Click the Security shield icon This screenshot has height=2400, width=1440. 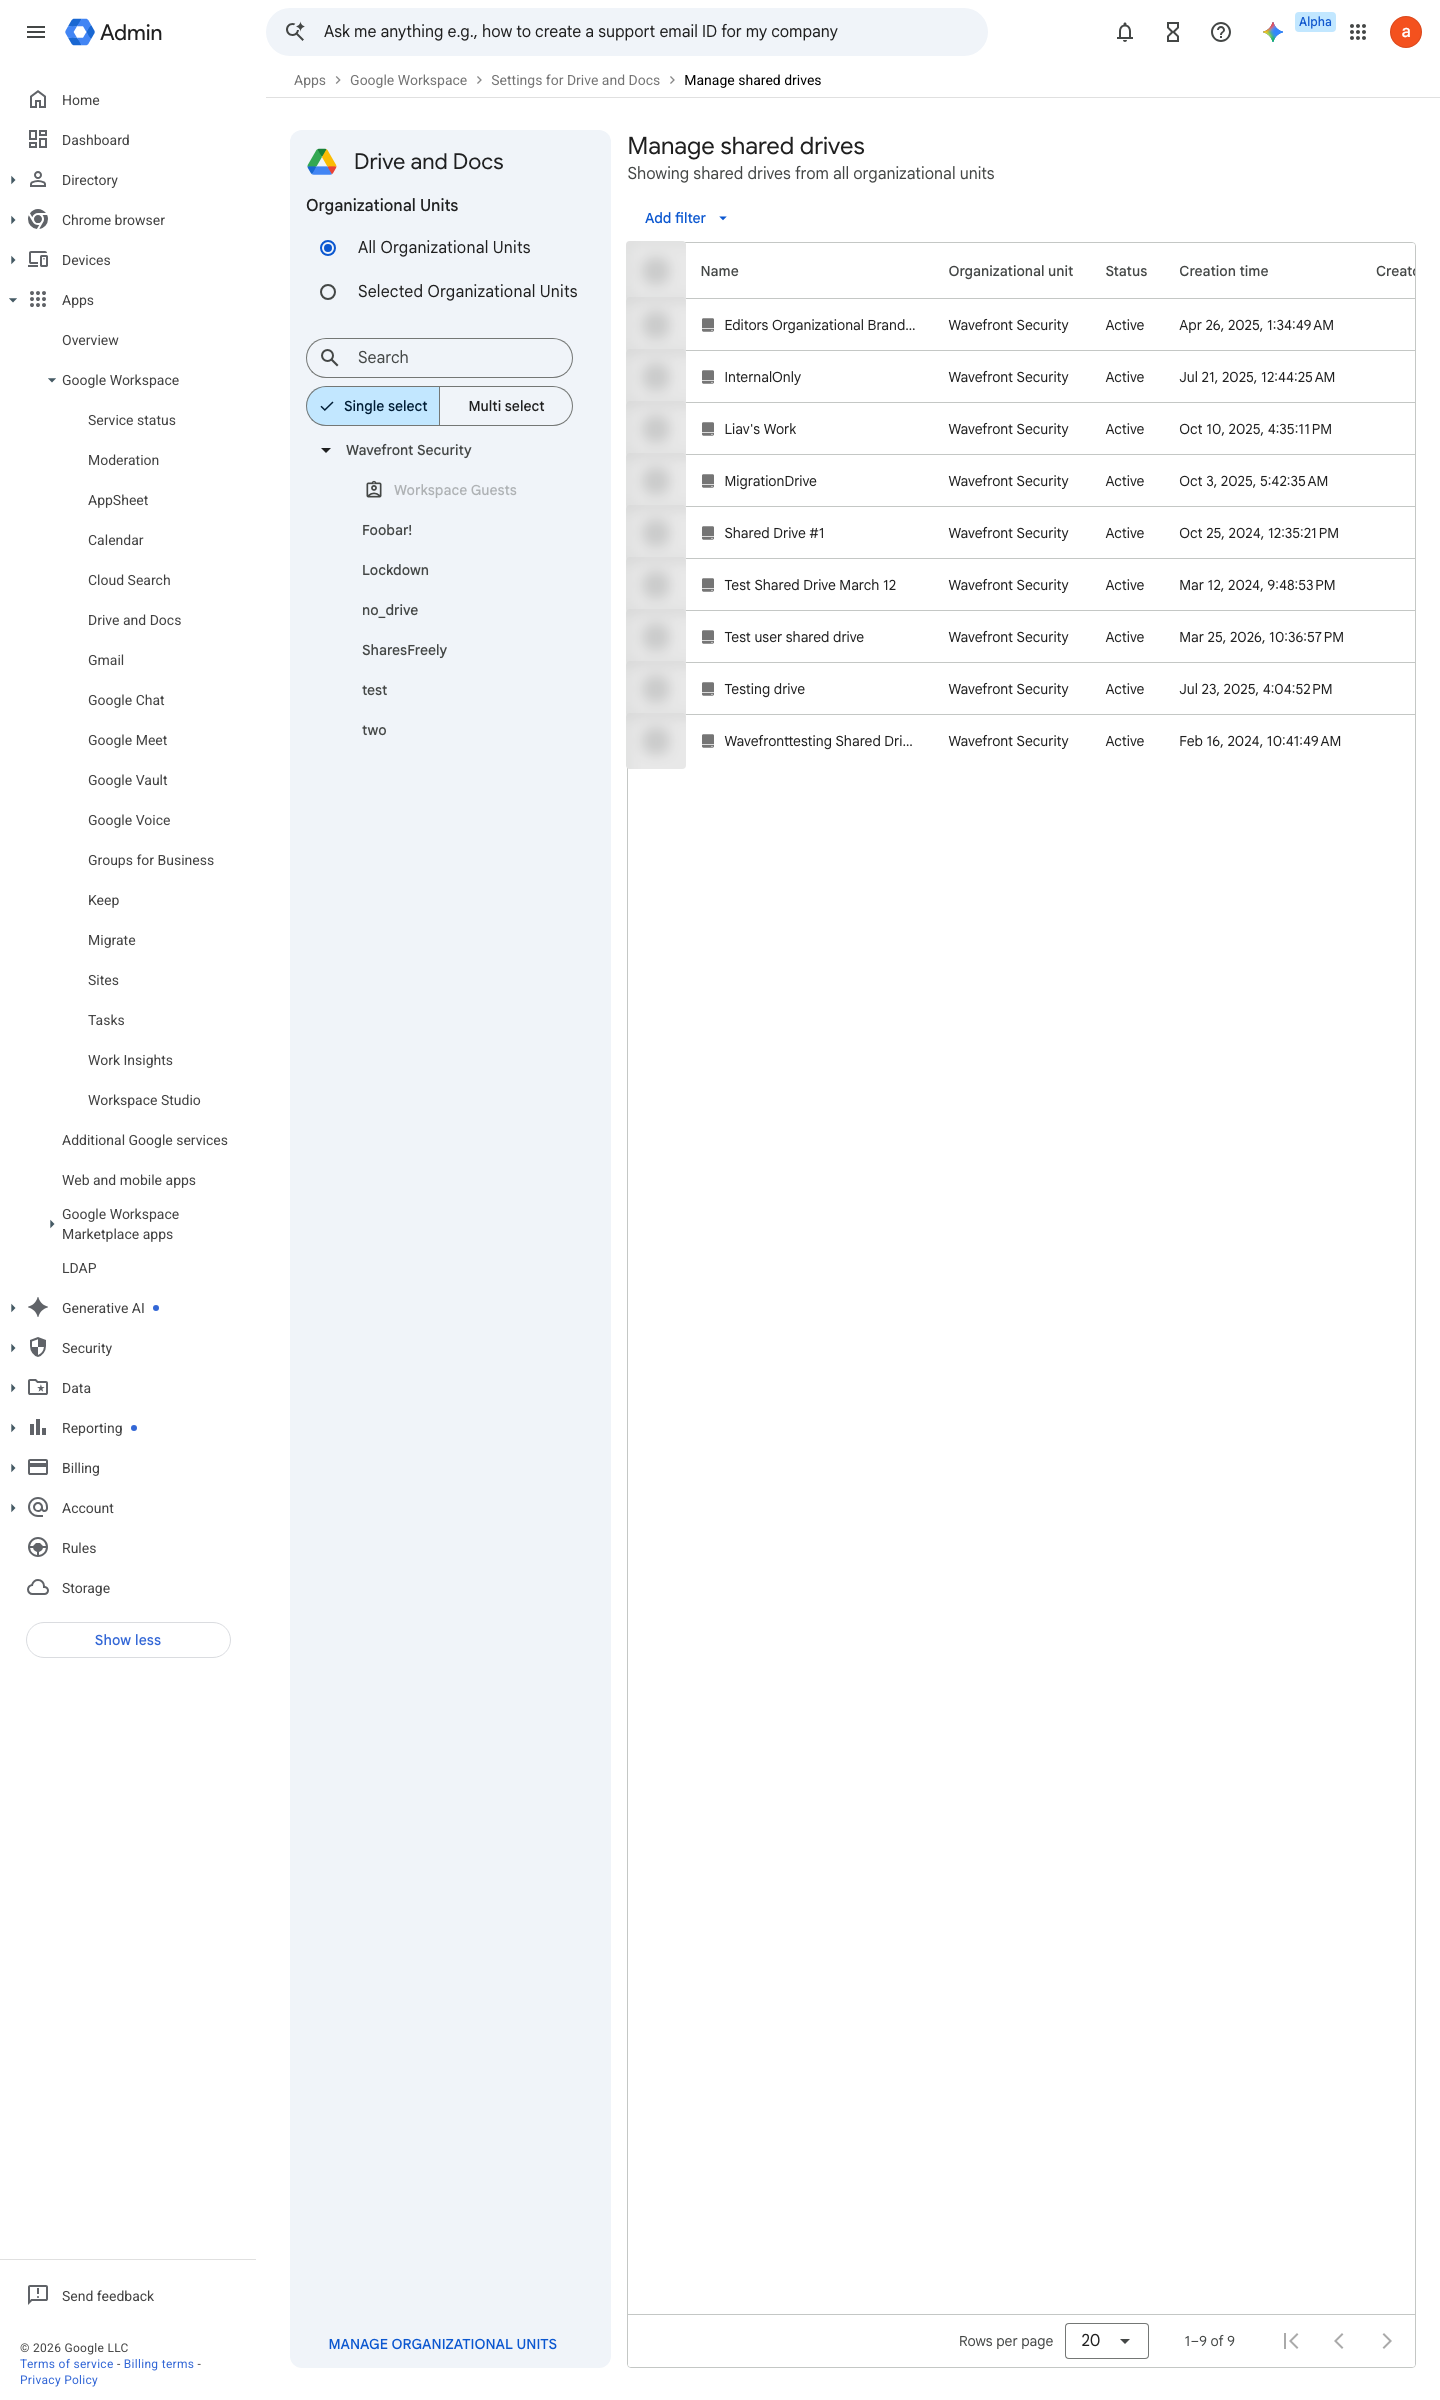point(38,1348)
